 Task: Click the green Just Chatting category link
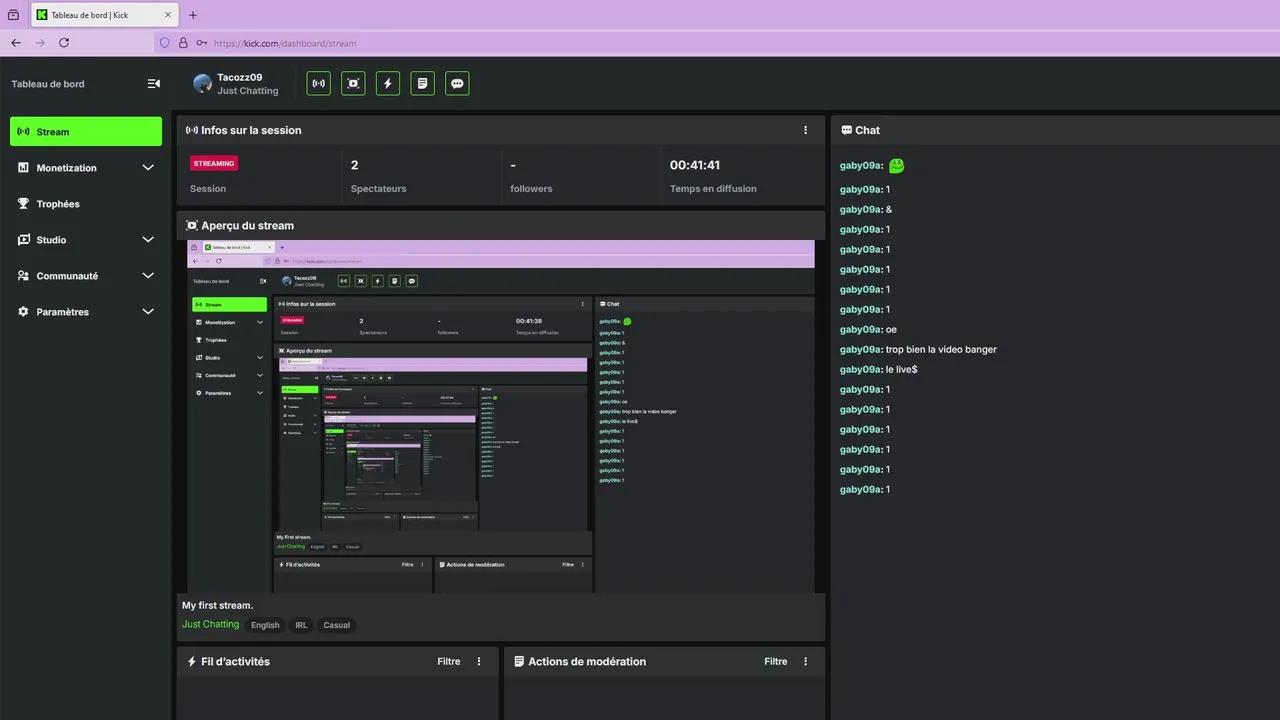point(210,625)
